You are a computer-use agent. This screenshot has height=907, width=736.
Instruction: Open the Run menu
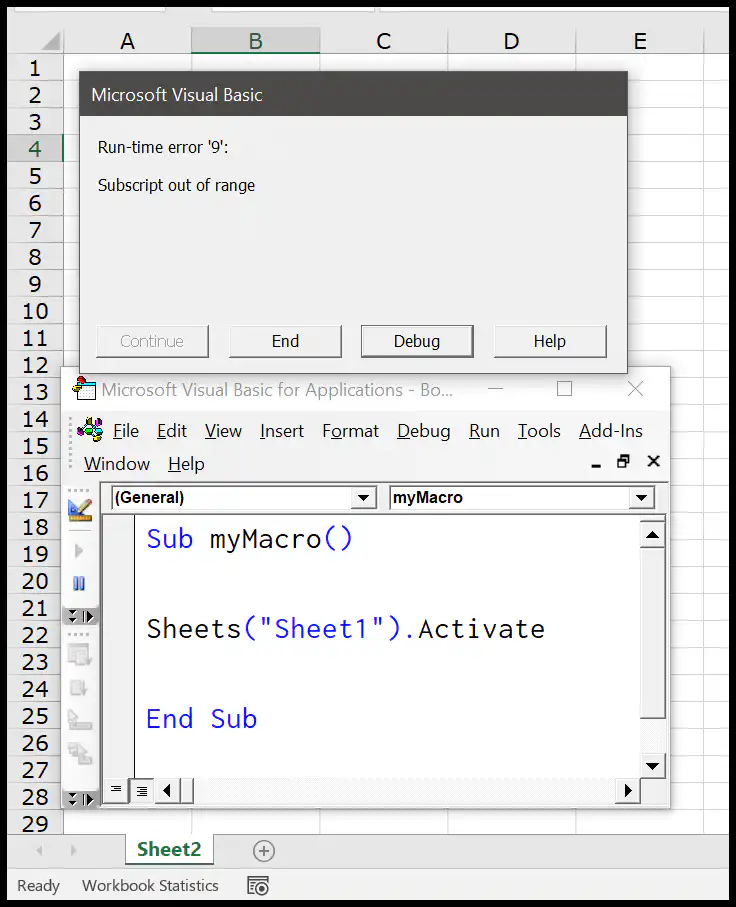tap(484, 431)
